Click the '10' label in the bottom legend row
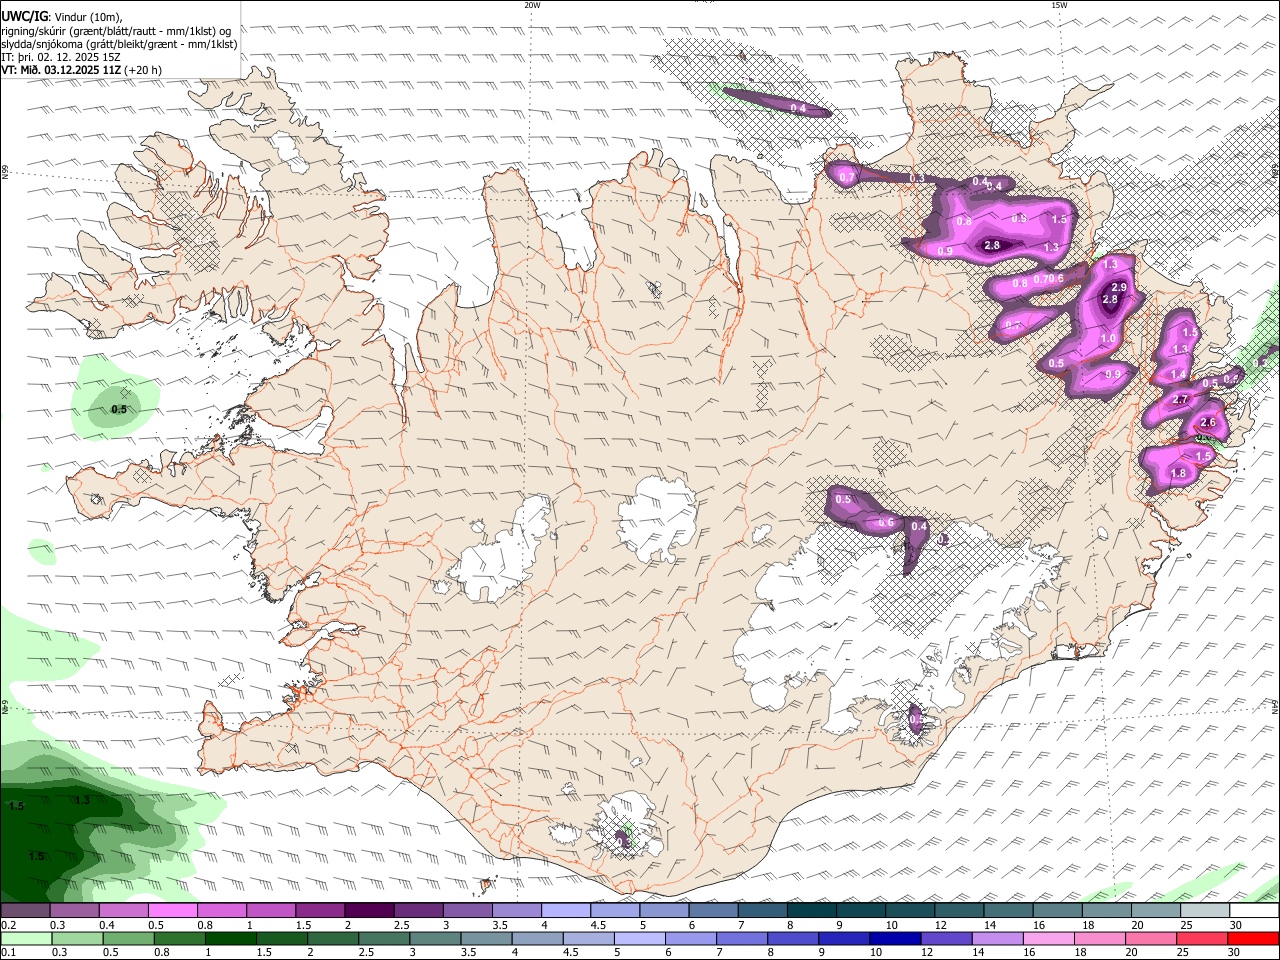Viewport: 1280px width, 960px height. [x=876, y=953]
